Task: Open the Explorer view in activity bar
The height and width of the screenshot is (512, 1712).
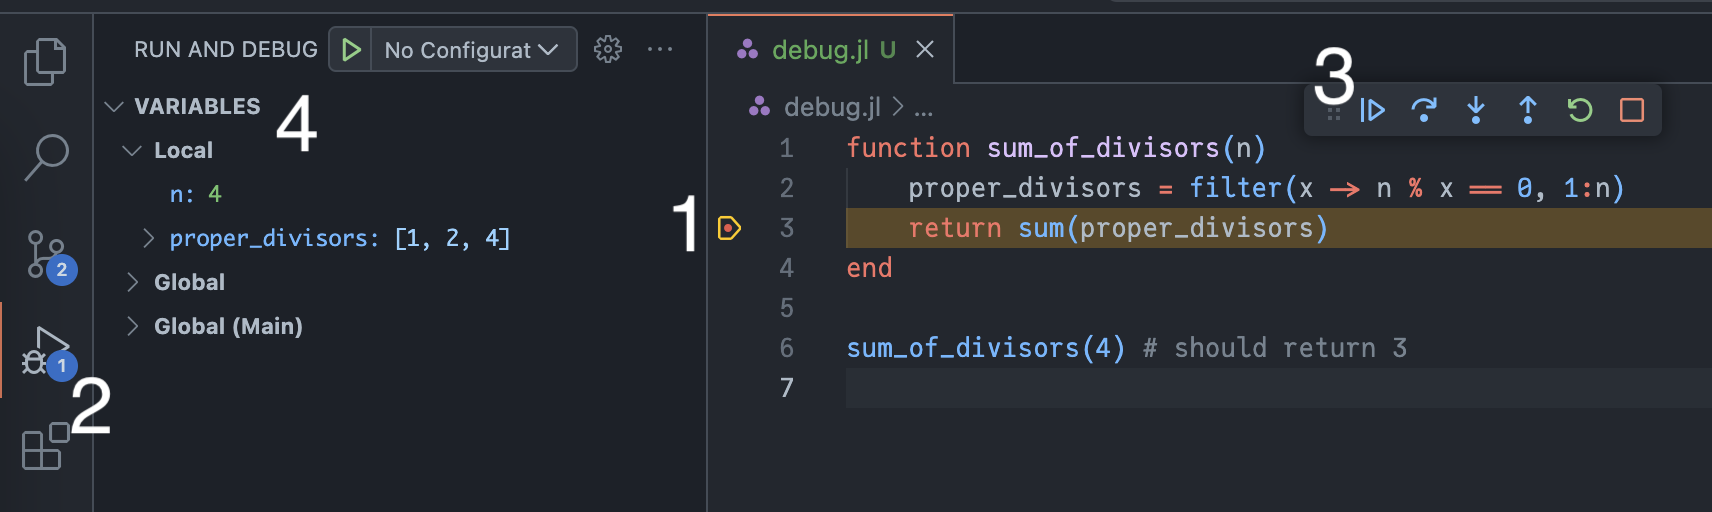Action: (x=45, y=62)
